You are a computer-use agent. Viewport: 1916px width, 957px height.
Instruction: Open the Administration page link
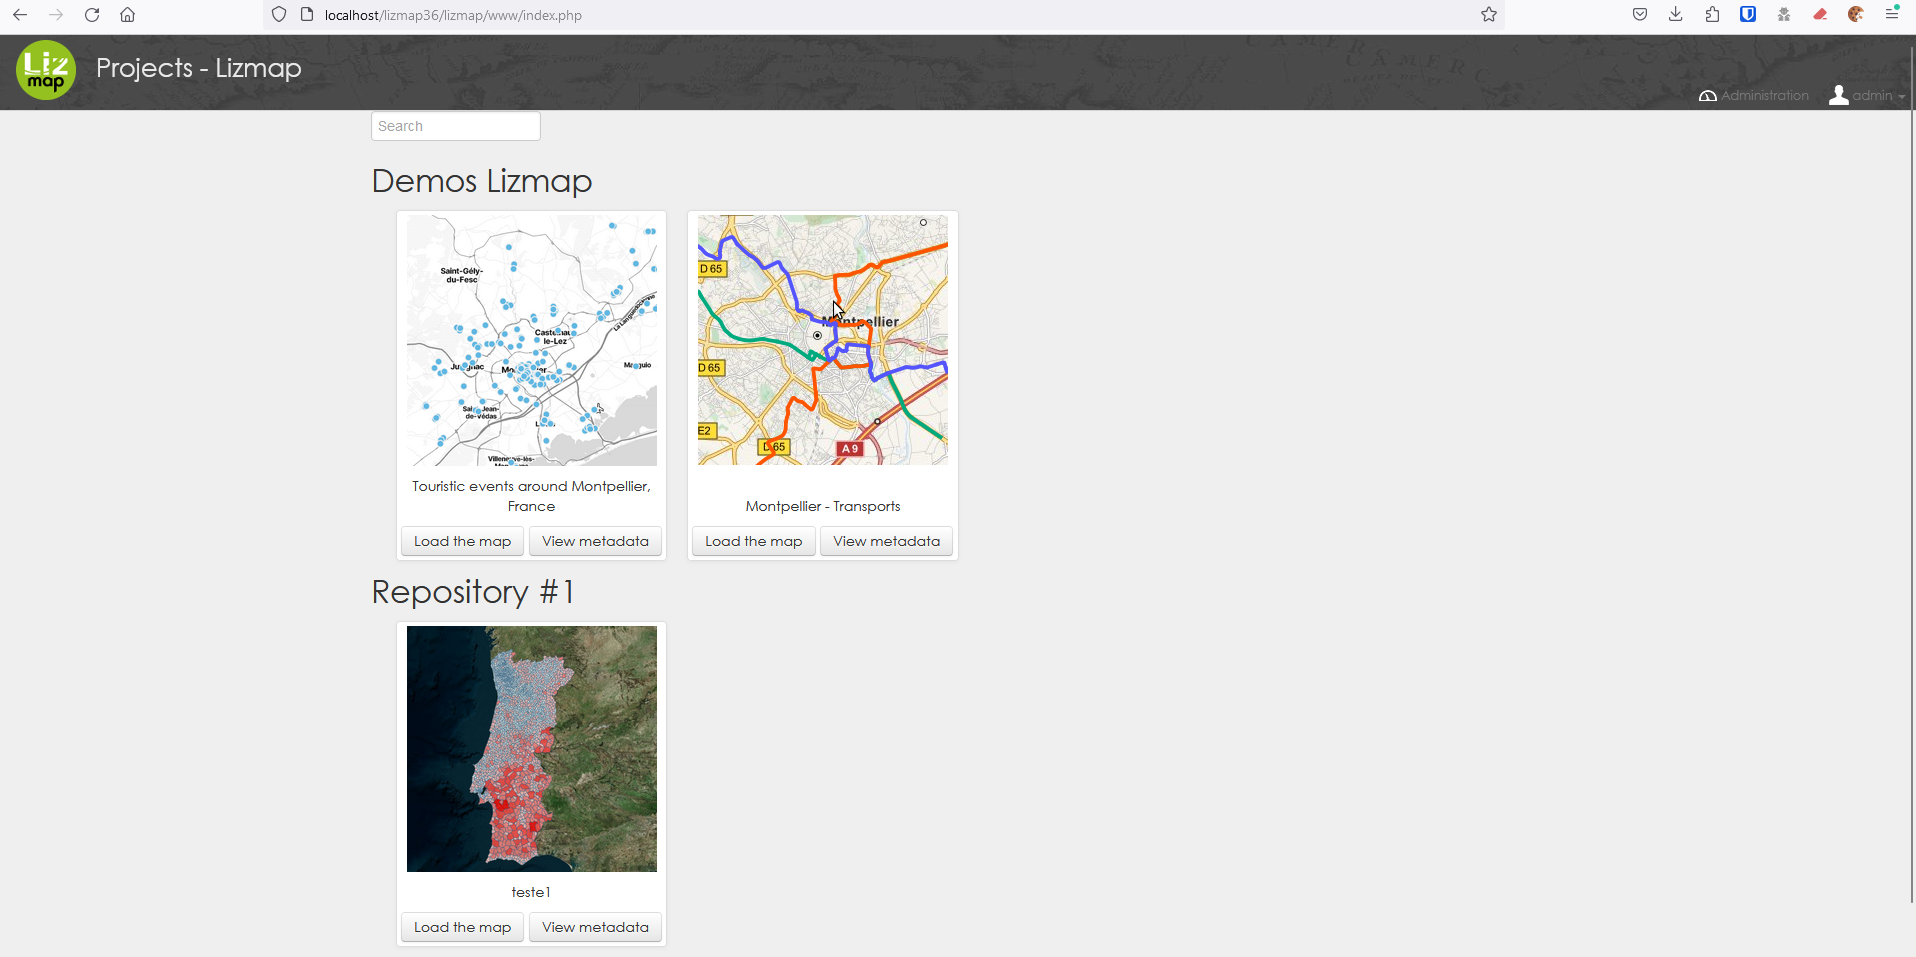coord(1764,95)
